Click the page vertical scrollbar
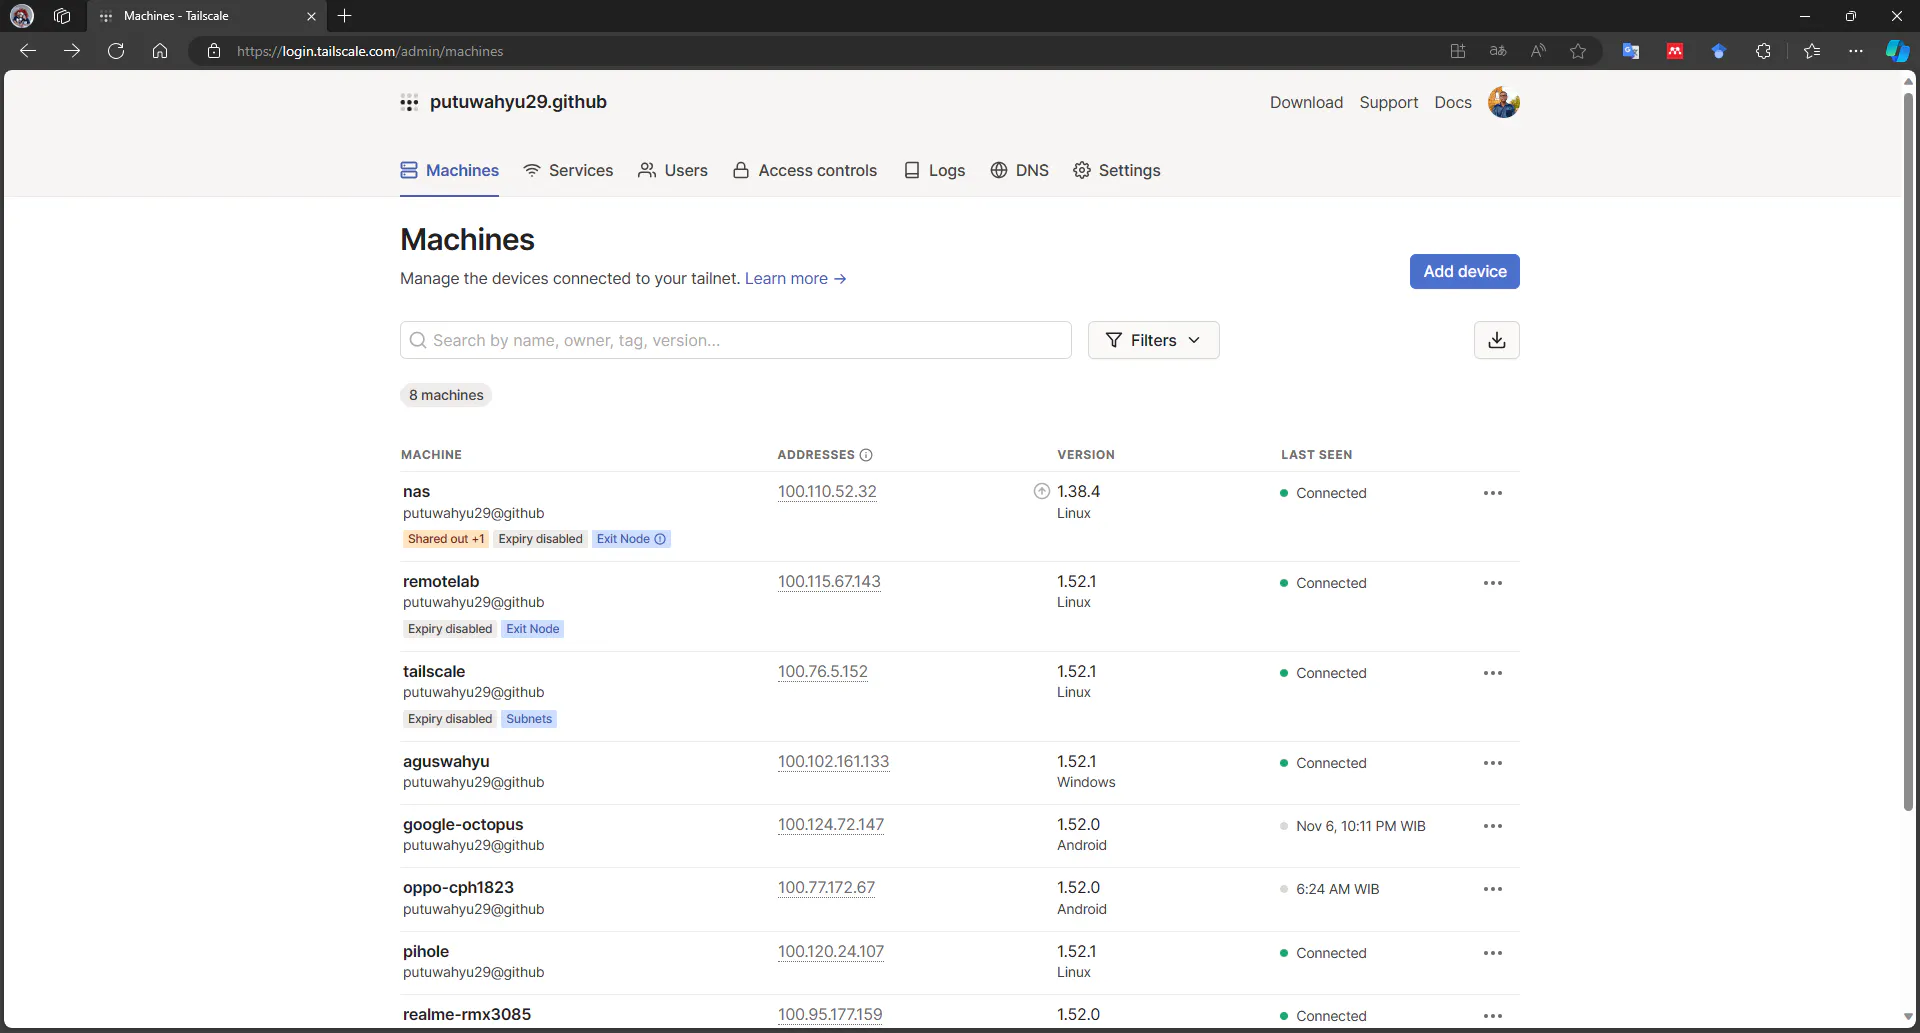1920x1033 pixels. click(x=1908, y=450)
